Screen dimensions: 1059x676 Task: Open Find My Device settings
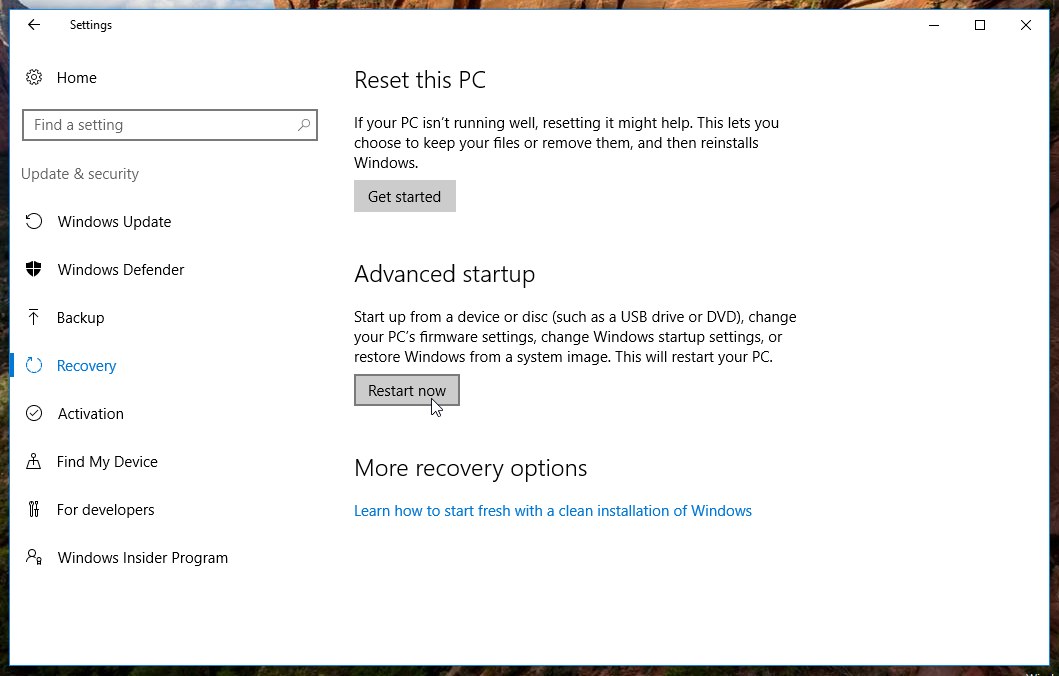tap(107, 461)
